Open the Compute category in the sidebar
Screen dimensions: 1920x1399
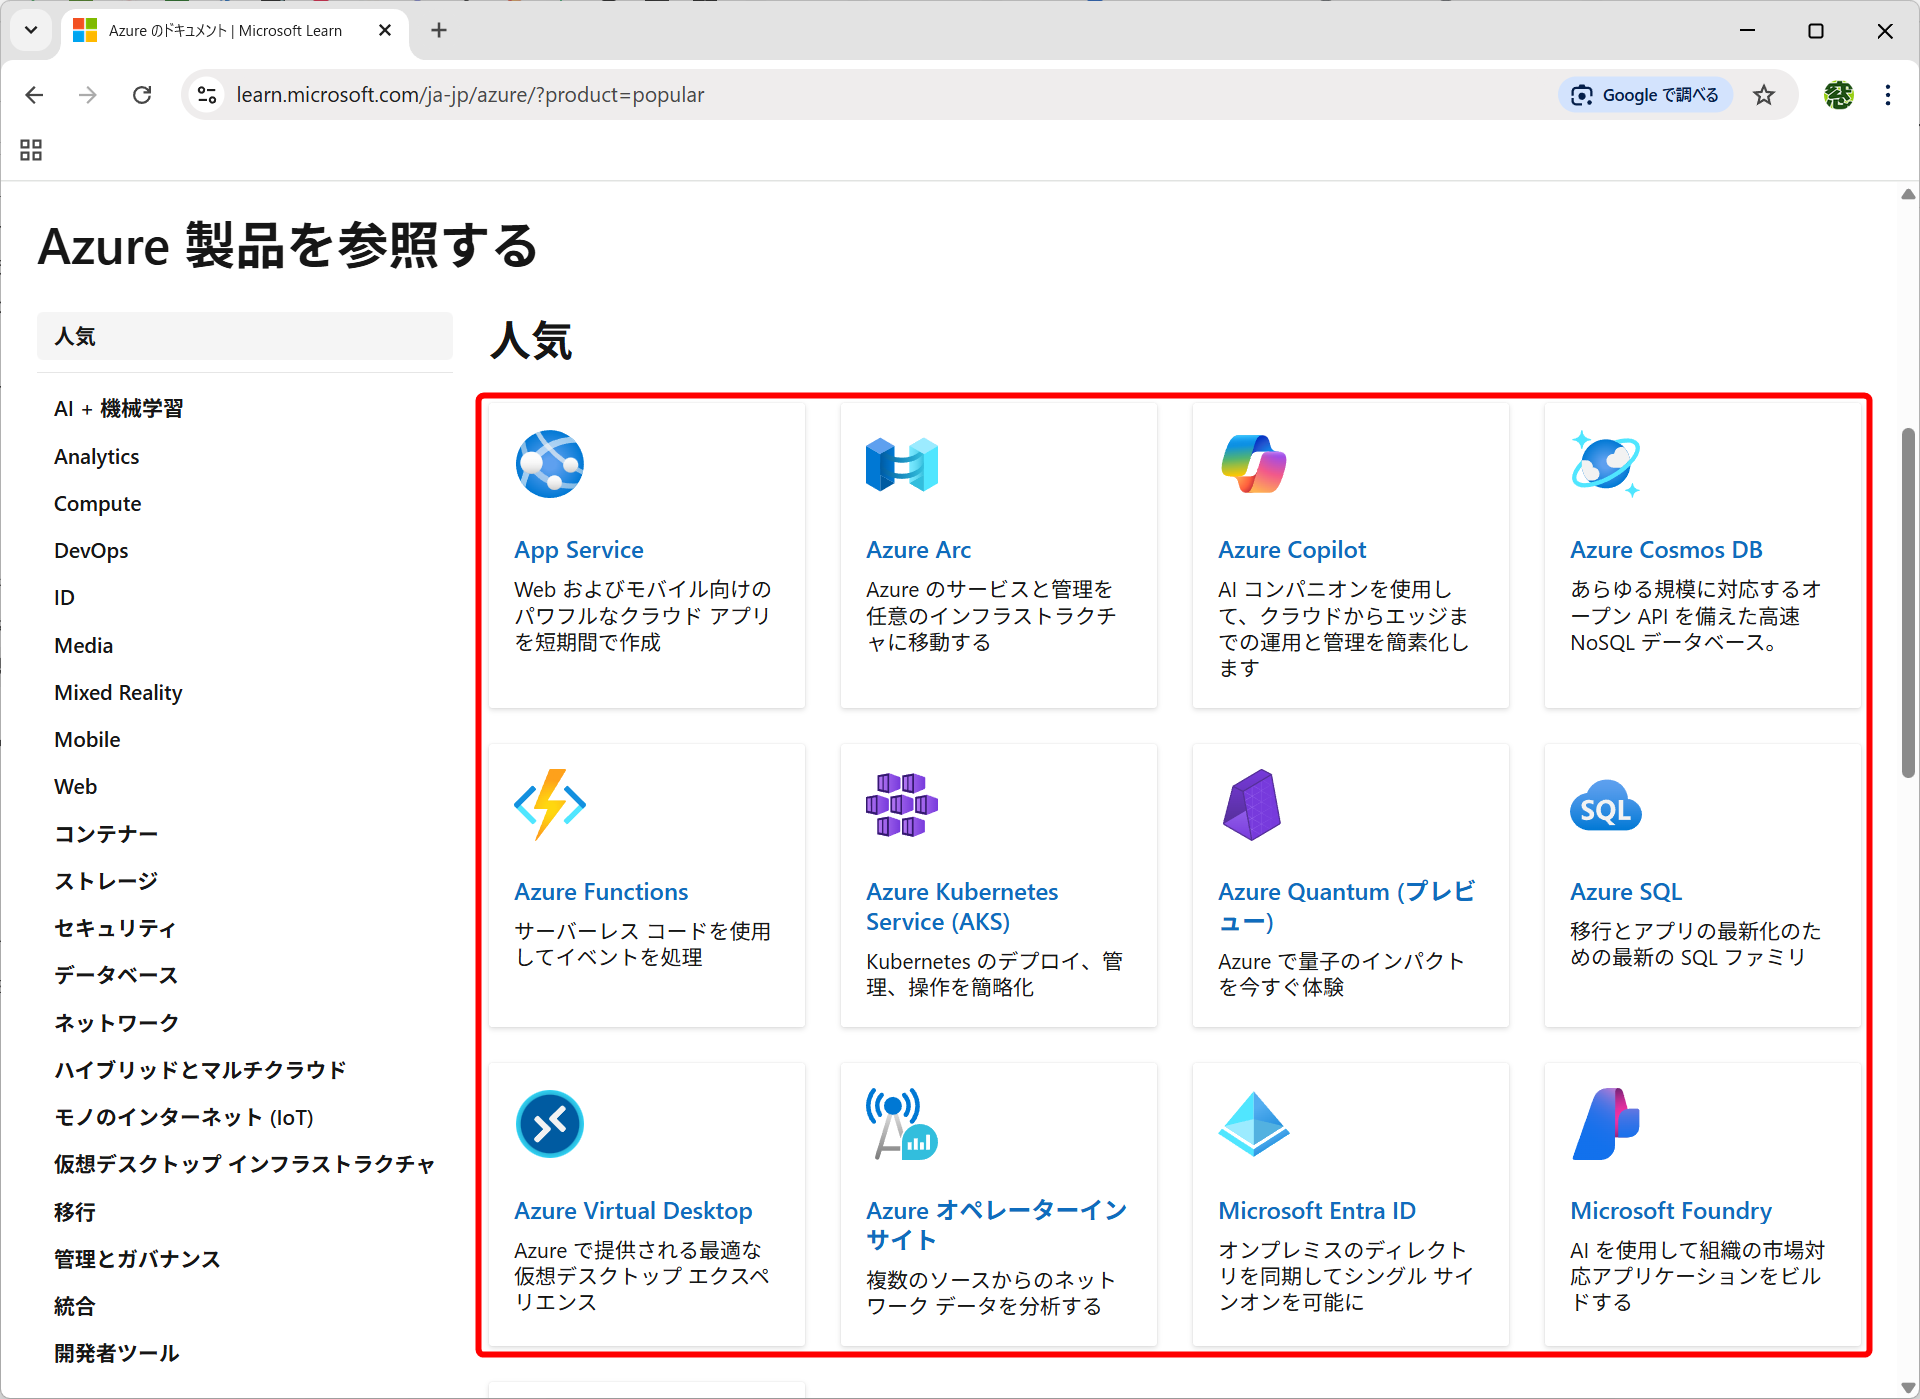click(x=97, y=503)
